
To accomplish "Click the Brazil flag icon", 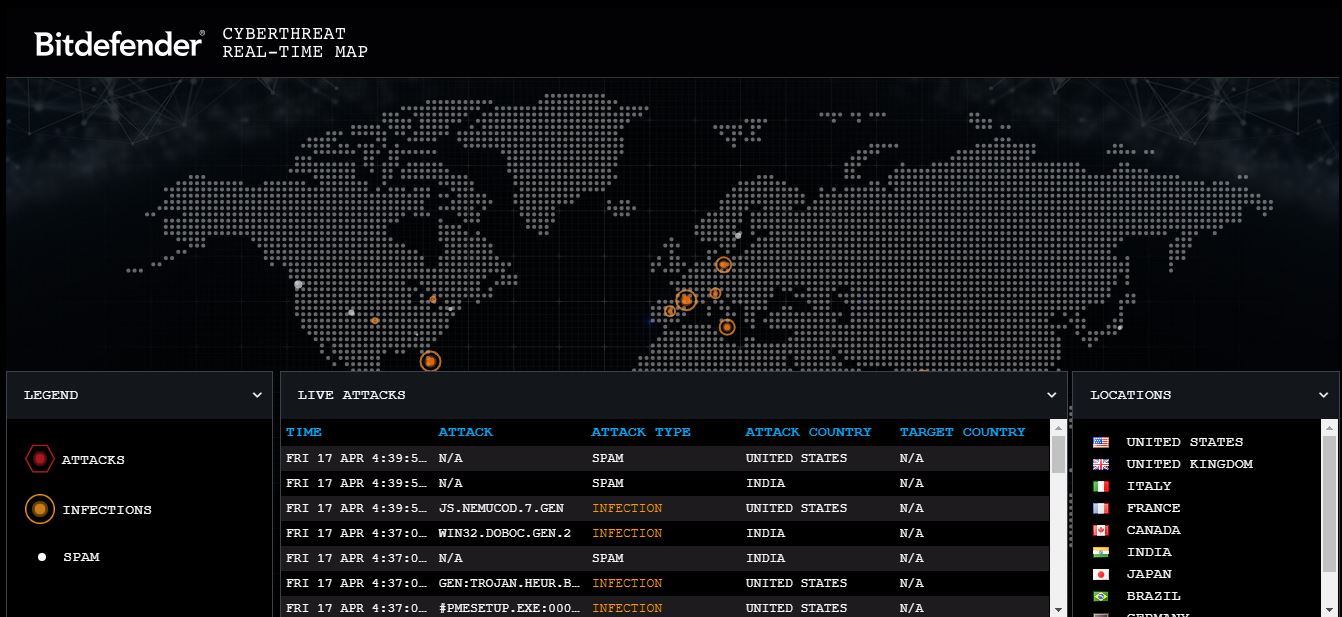I will 1101,596.
